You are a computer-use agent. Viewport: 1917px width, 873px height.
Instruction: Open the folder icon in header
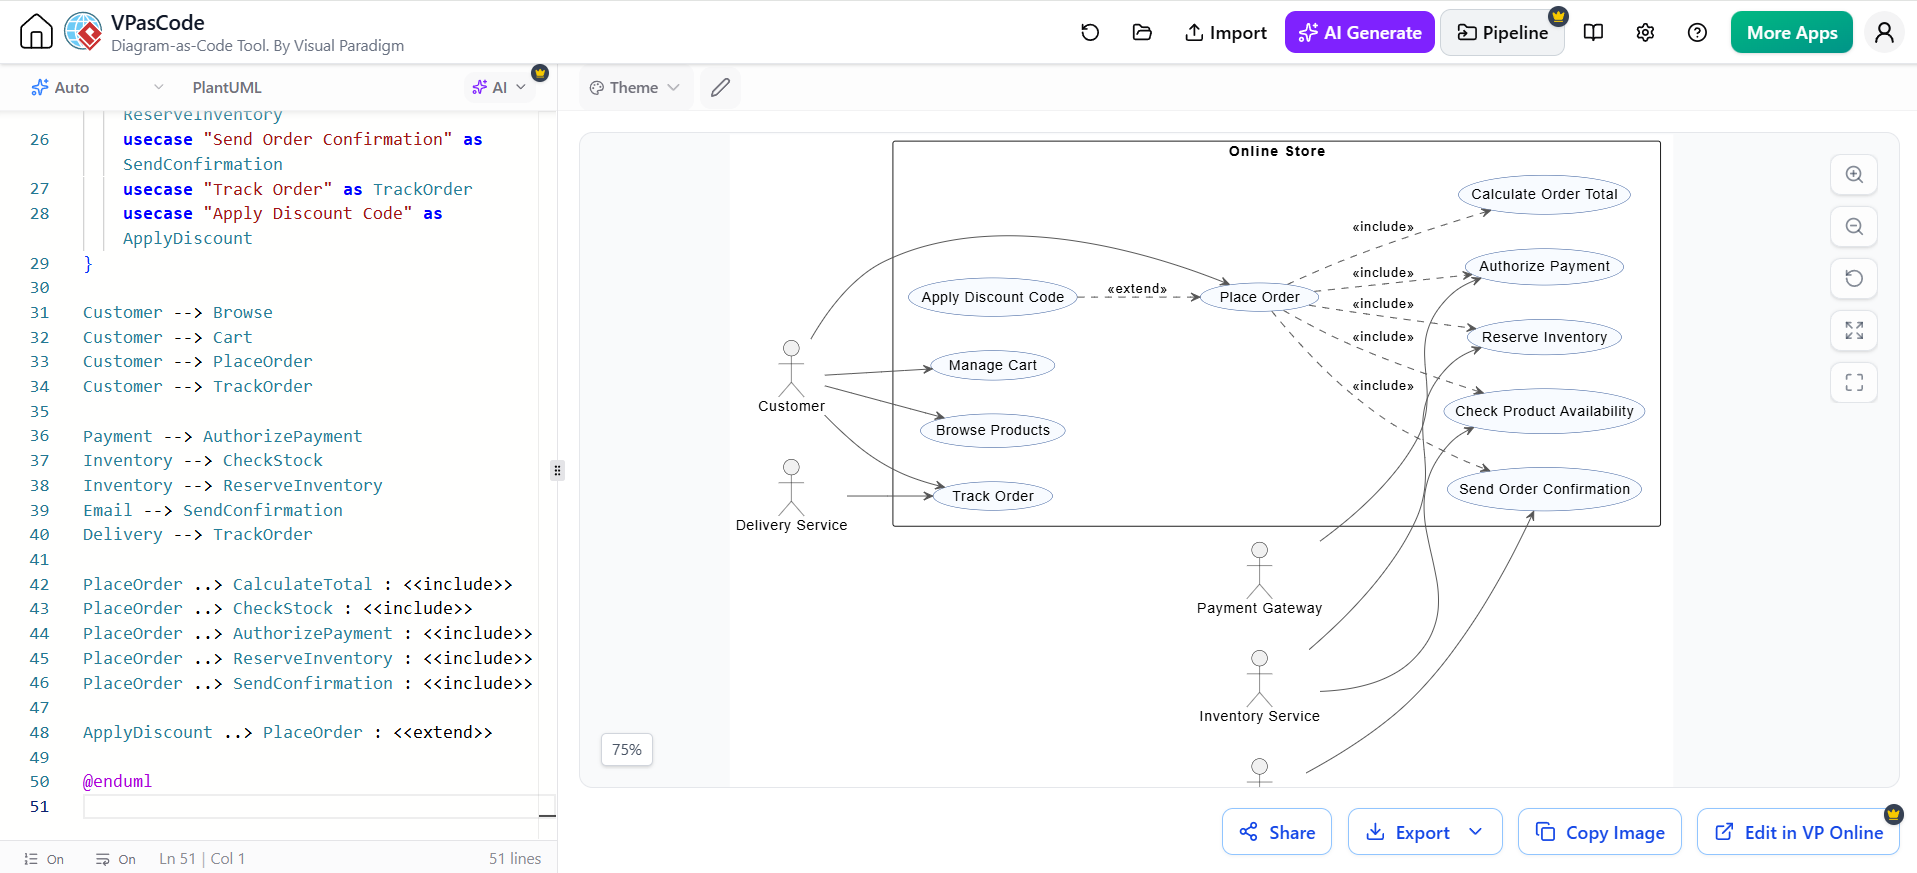click(1142, 33)
